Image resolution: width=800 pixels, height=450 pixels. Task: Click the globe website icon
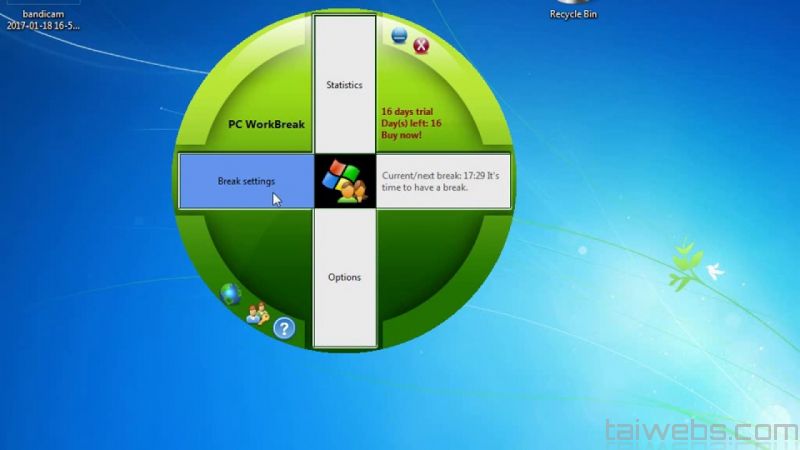pos(231,293)
